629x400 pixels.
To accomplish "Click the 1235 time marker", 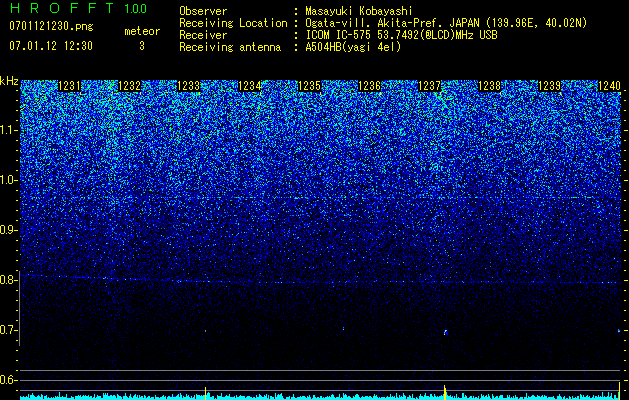I will pyautogui.click(x=309, y=86).
